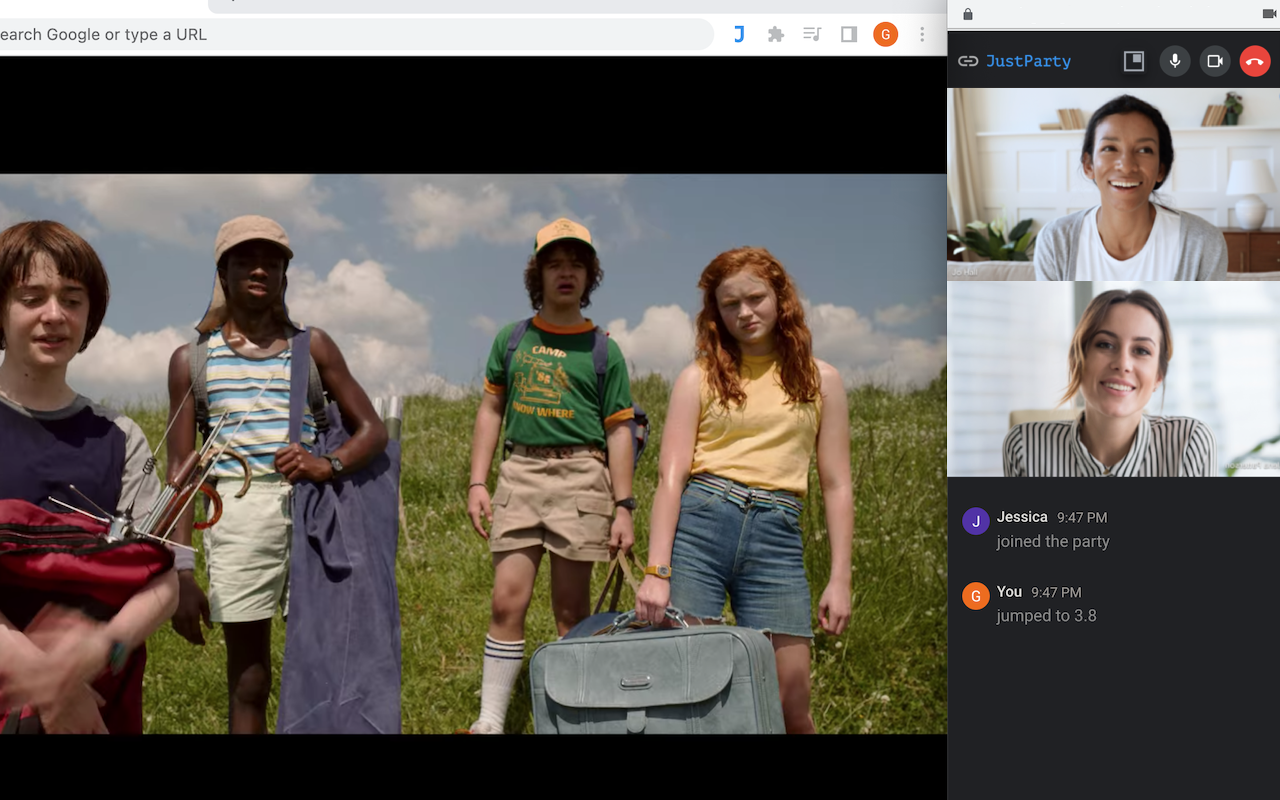Select the bottom participant video in striped shirt
The height and width of the screenshot is (800, 1280).
1113,379
